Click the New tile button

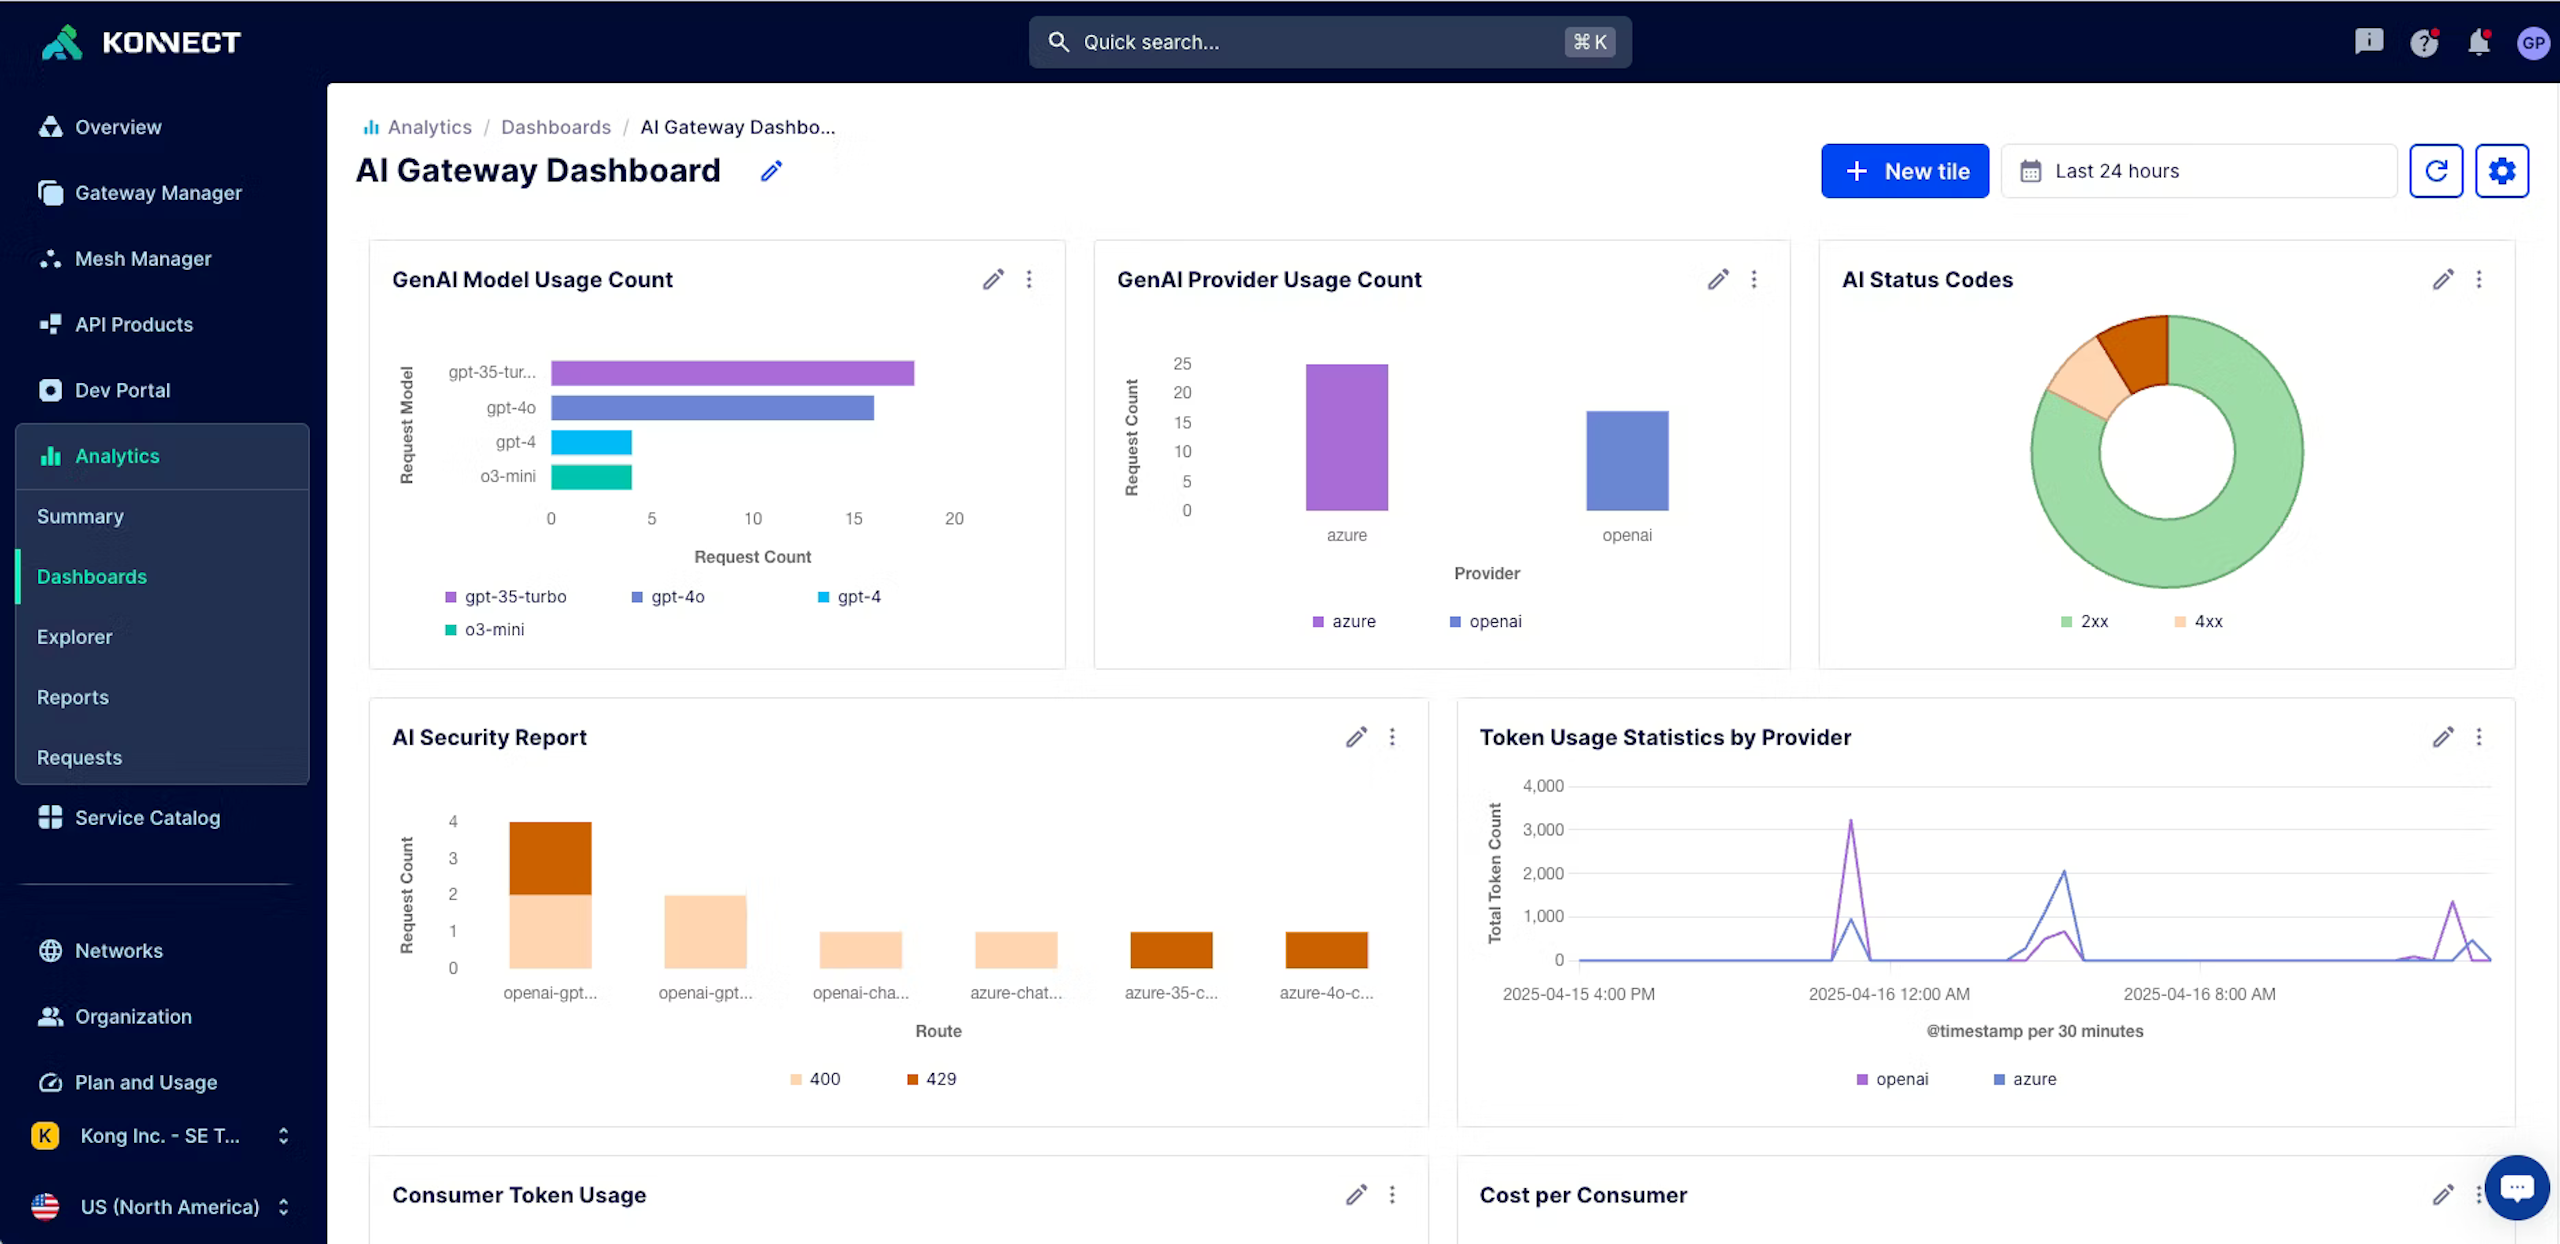click(x=1904, y=171)
